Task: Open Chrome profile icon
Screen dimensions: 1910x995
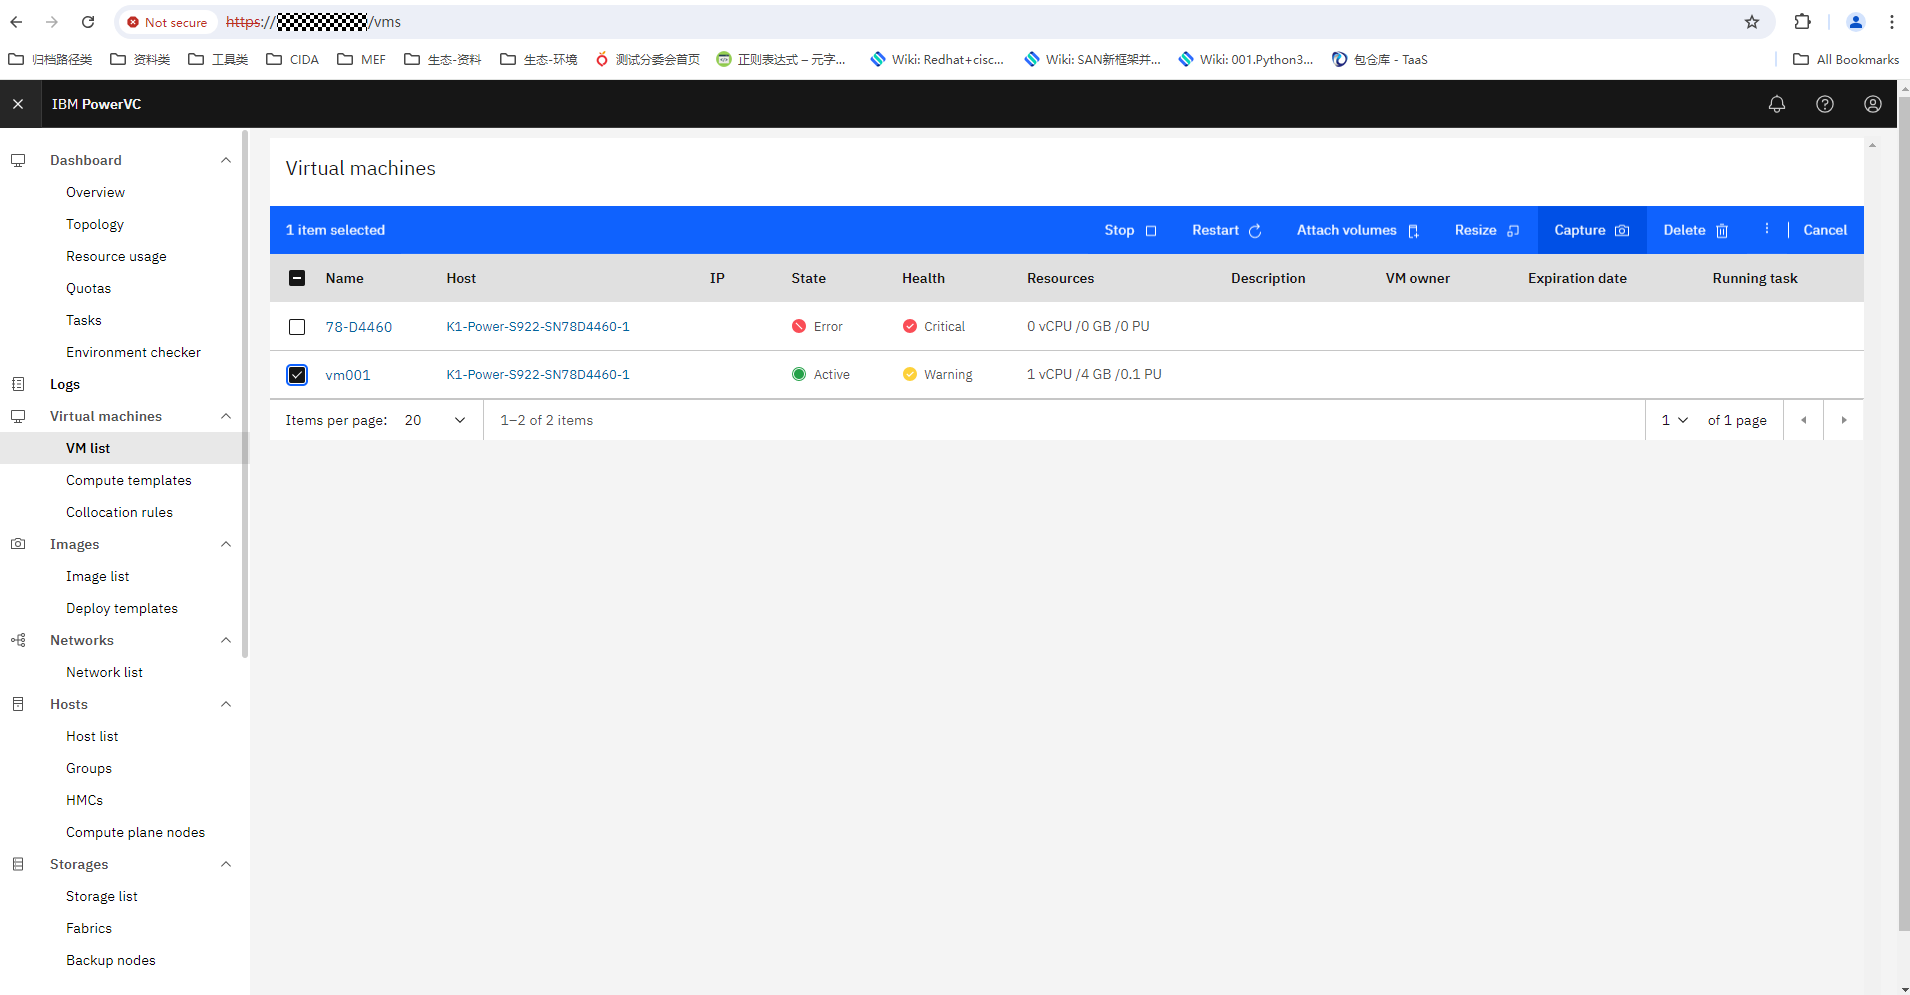Action: [x=1856, y=22]
